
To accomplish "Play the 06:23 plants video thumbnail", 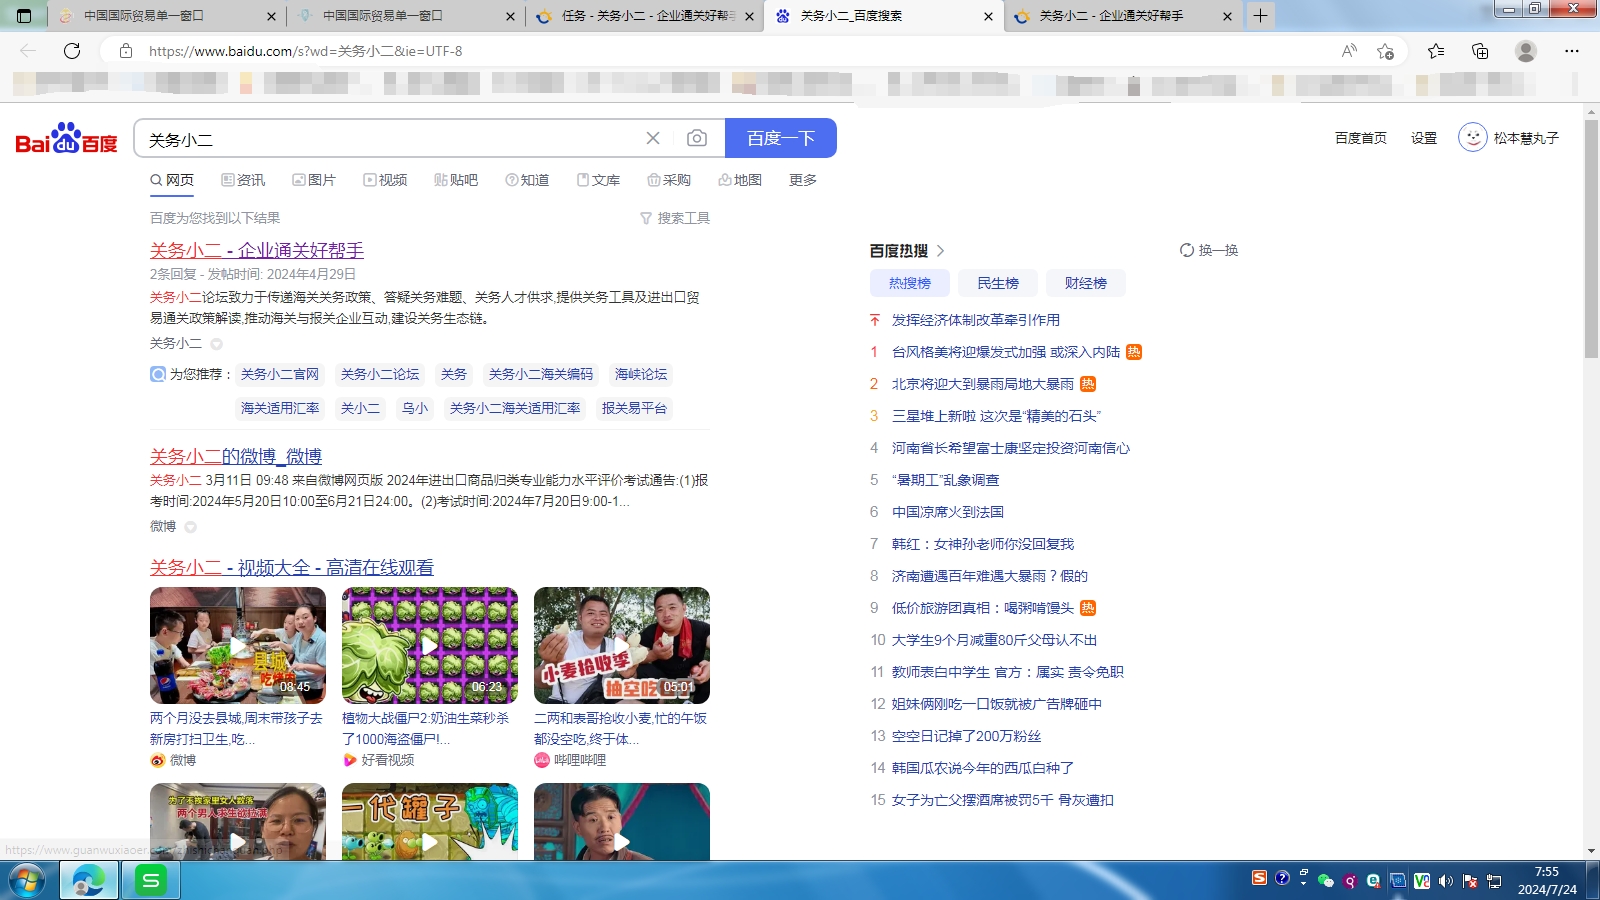I will (x=430, y=645).
